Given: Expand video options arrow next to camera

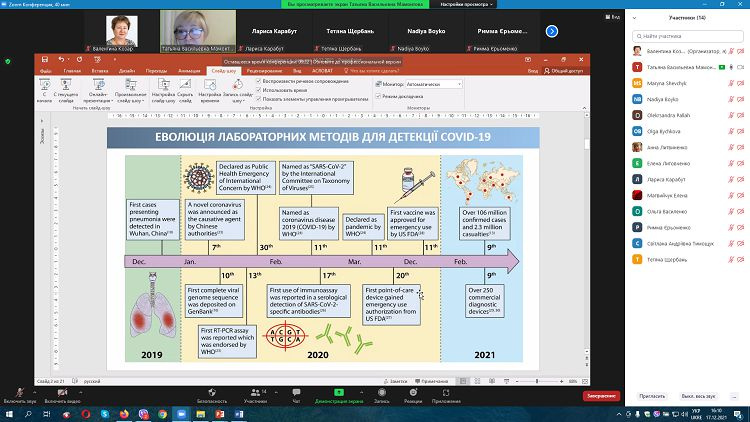Looking at the screenshot, I should click(80, 392).
